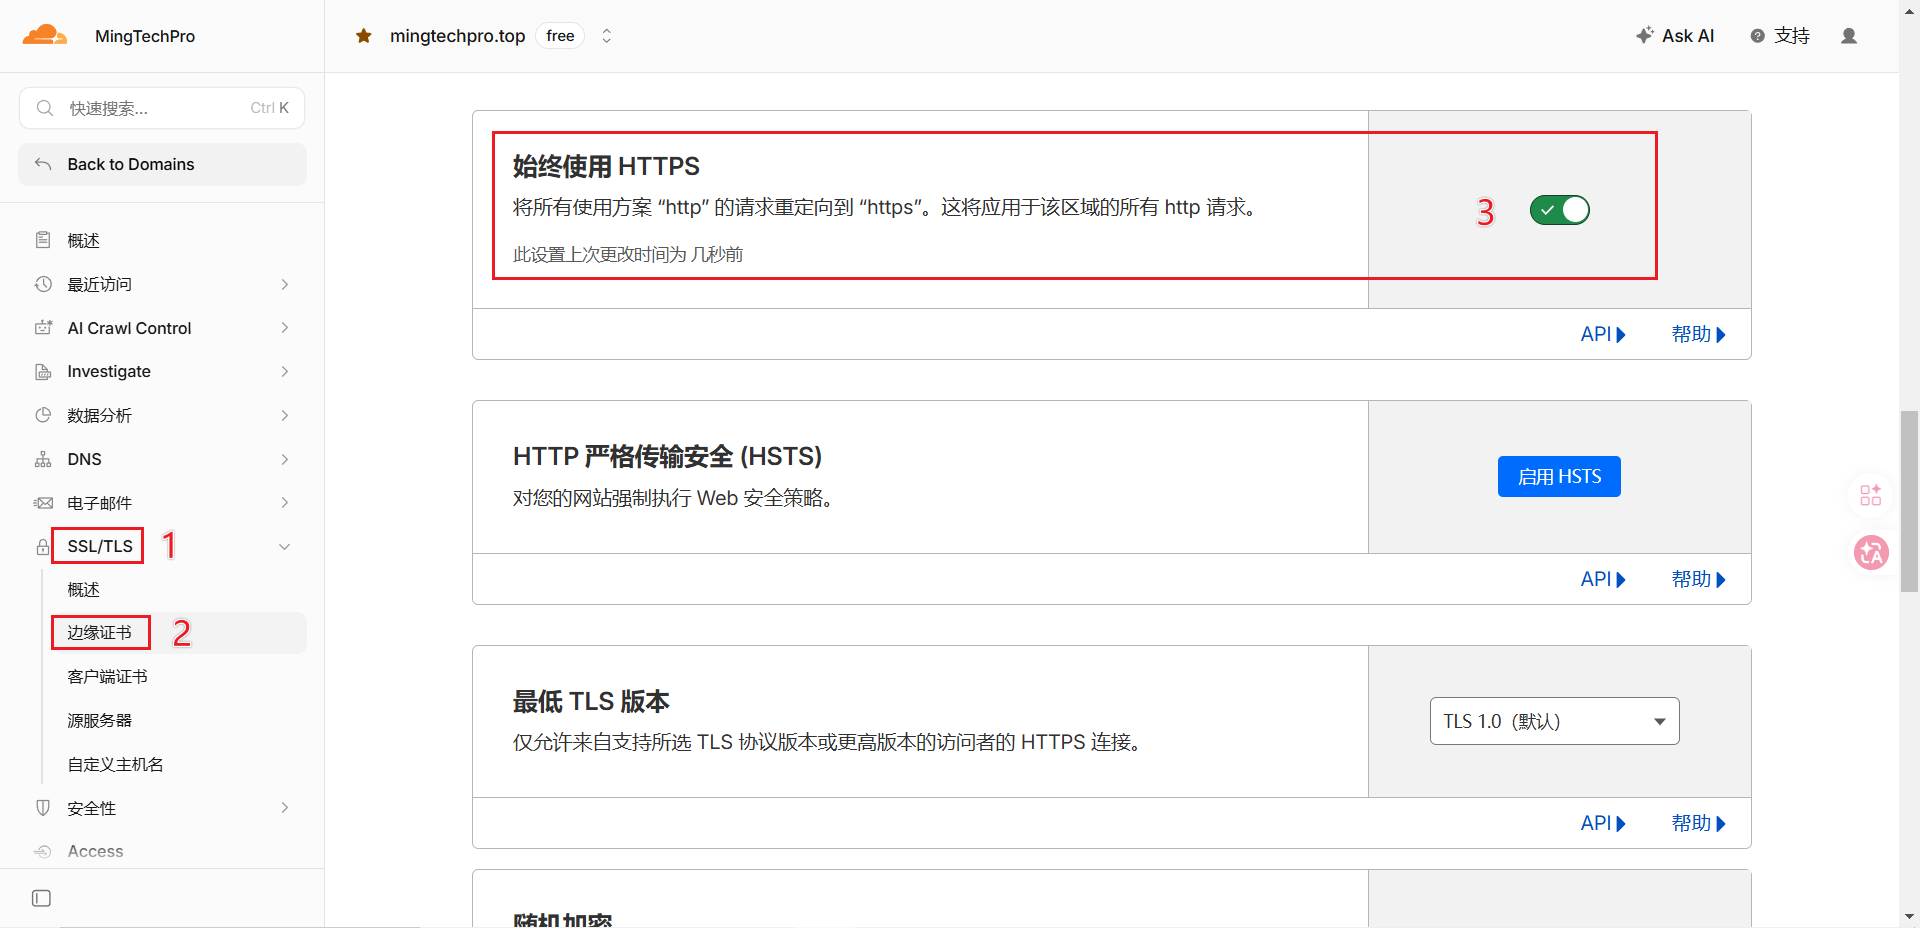Open 帮助 link under 最低 TLS 版本
The image size is (1920, 928).
[x=1698, y=823]
